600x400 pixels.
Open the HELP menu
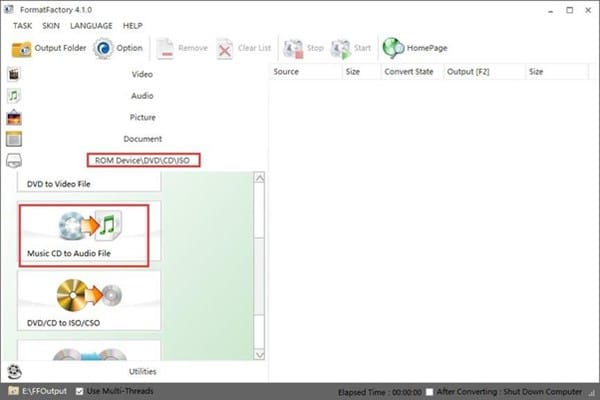(132, 26)
